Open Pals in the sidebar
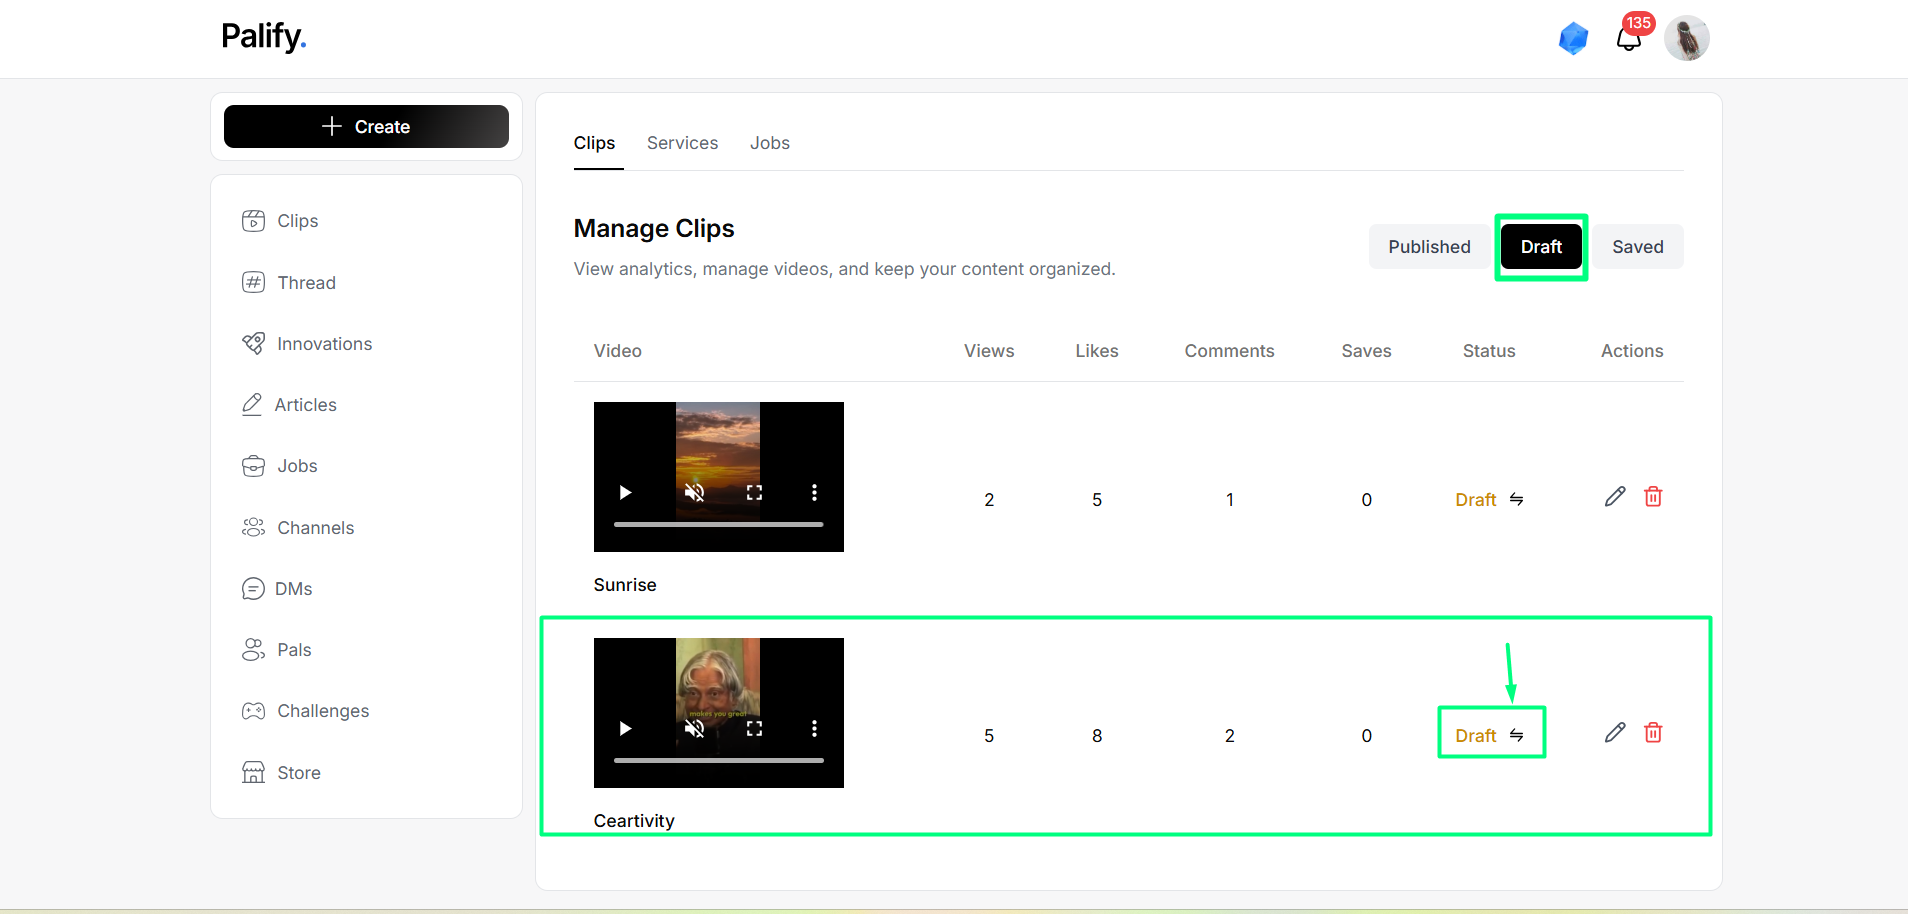This screenshot has height=914, width=1908. click(x=277, y=650)
